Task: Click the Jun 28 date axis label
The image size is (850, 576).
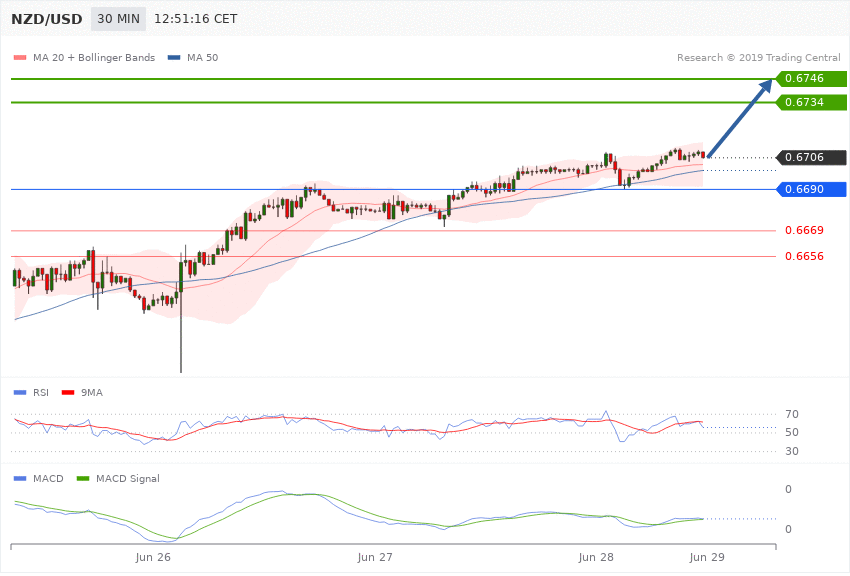Action: coord(596,558)
